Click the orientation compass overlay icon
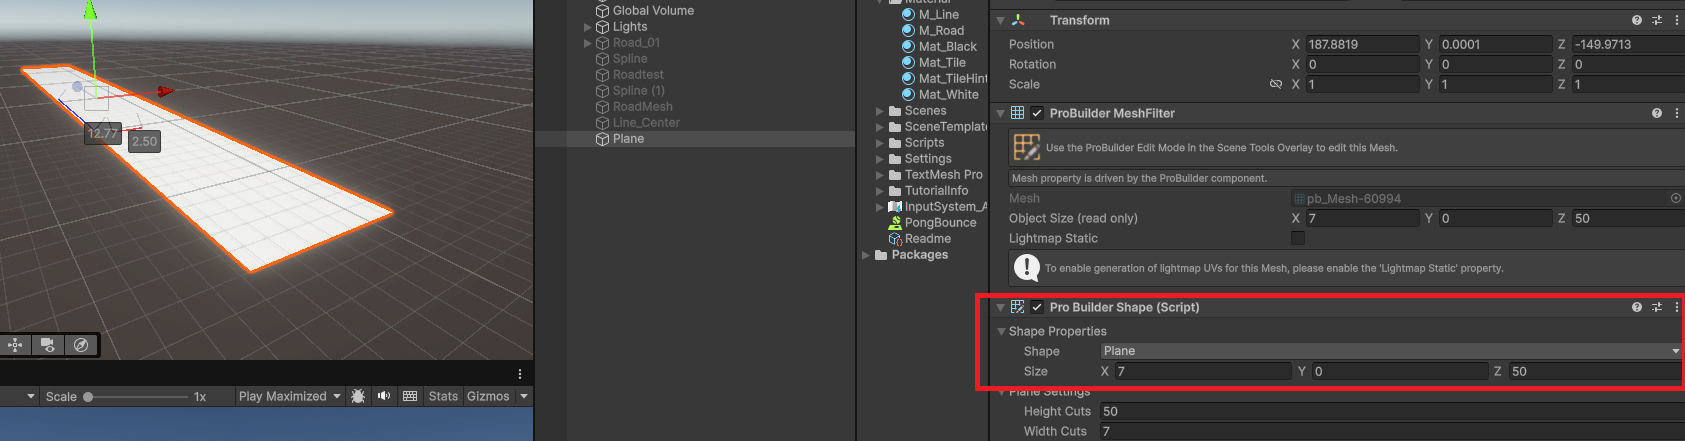 point(81,345)
